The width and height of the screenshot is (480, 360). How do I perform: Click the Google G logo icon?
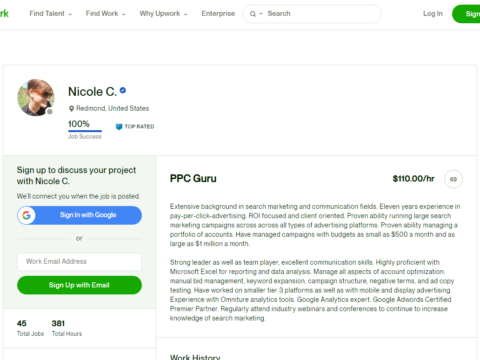tap(27, 215)
